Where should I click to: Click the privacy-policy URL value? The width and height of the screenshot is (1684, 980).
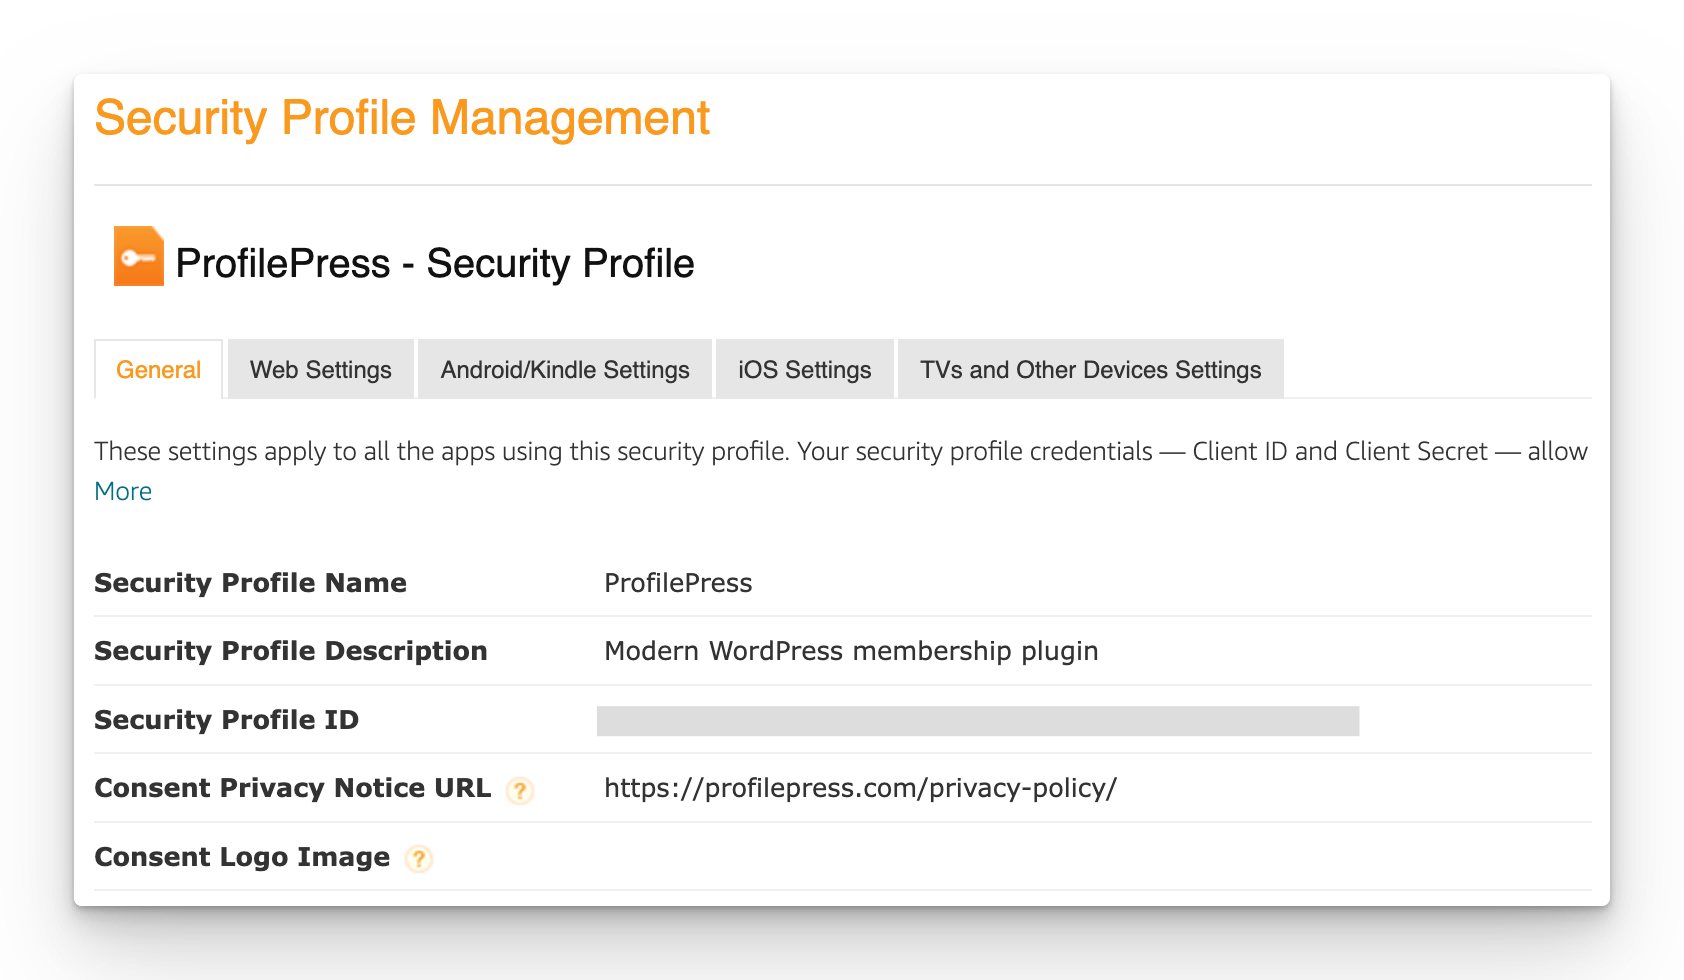[860, 788]
